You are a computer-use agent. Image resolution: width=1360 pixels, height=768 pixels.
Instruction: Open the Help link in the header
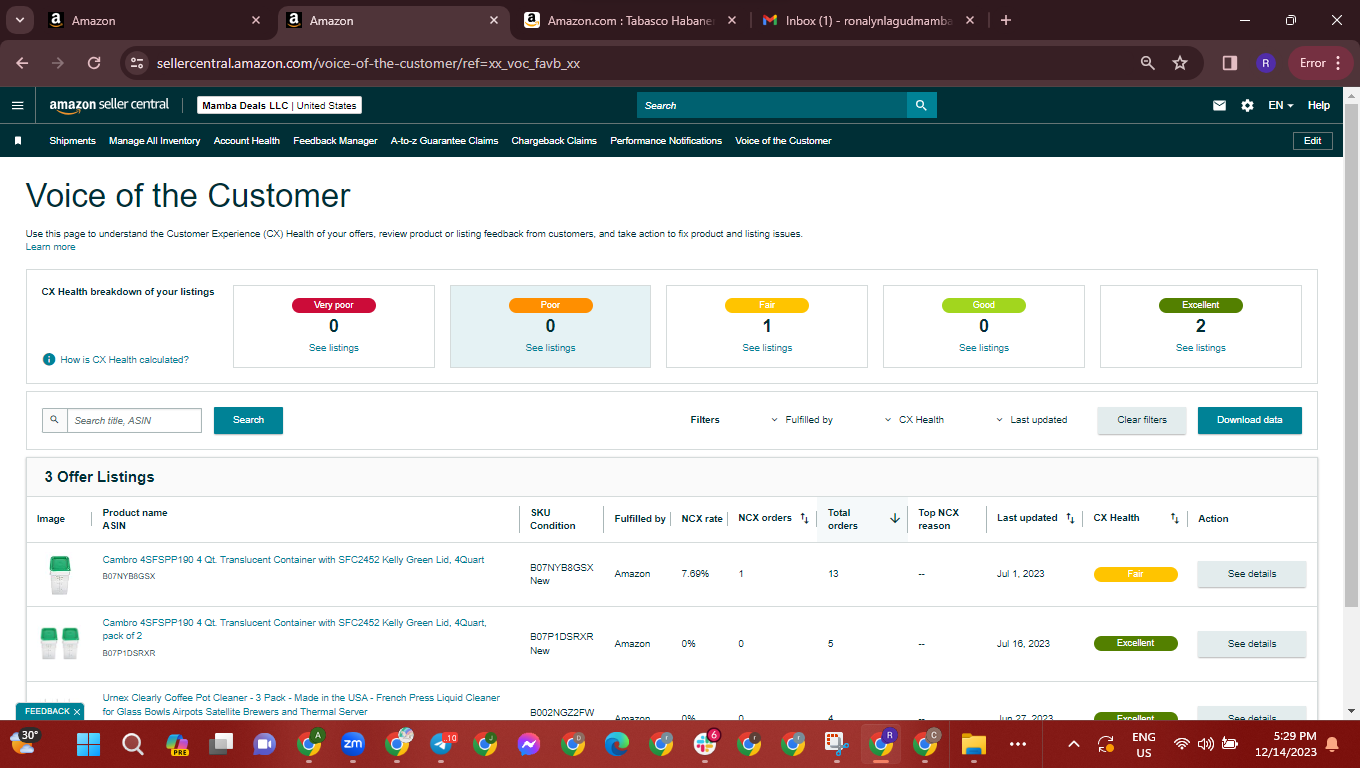(x=1319, y=105)
